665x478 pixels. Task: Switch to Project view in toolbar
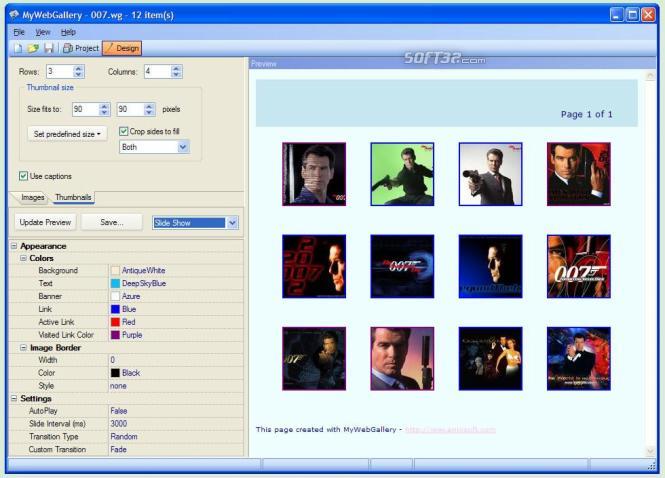(81, 48)
